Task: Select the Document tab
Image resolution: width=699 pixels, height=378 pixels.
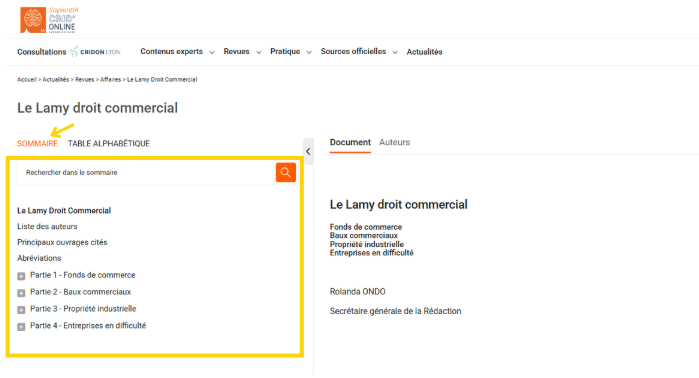Action: [x=350, y=142]
